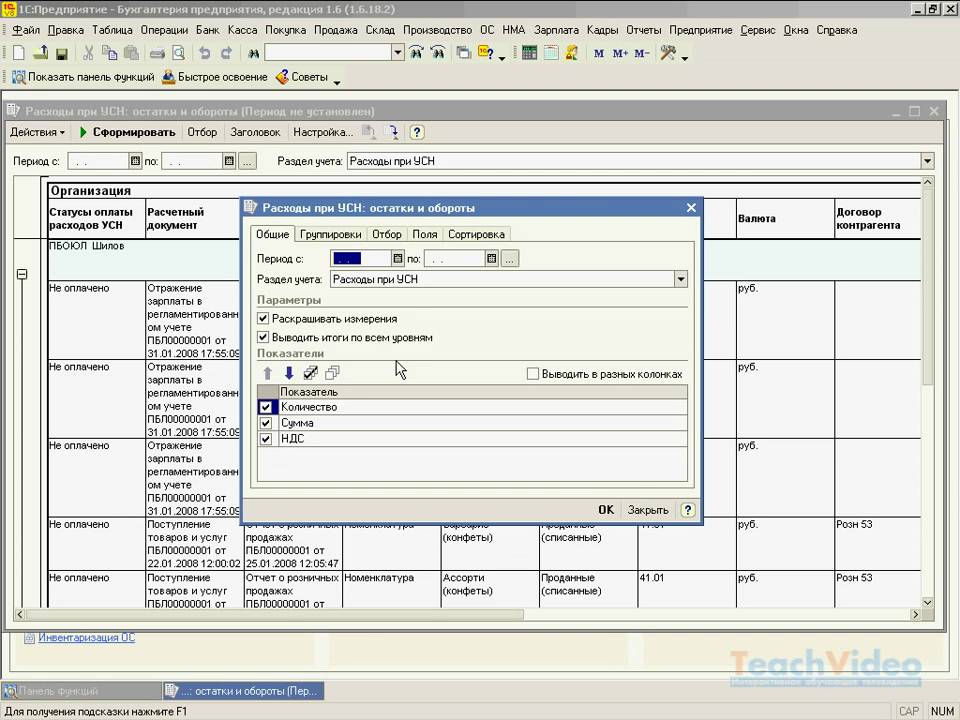This screenshot has width=960, height=720.
Task: Click the New document icon
Action: [18, 53]
